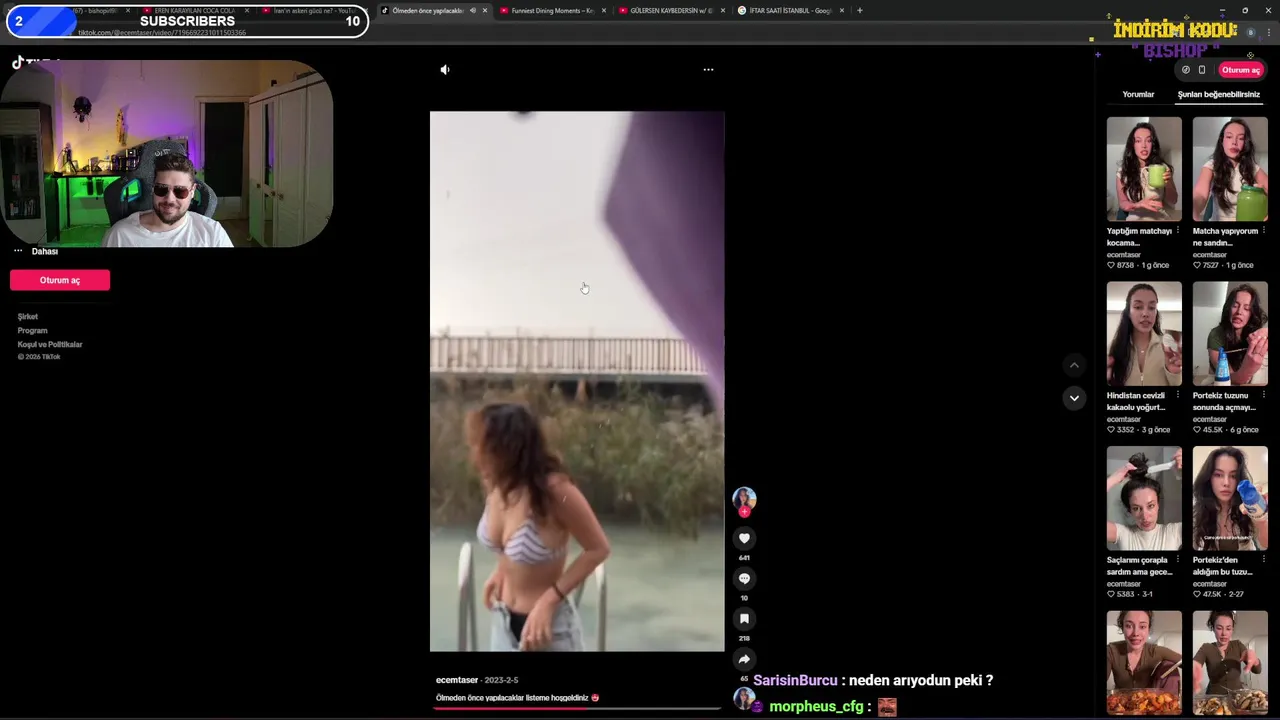This screenshot has height=720, width=1280.
Task: Click the top-right Oturum aç button
Action: point(1240,70)
